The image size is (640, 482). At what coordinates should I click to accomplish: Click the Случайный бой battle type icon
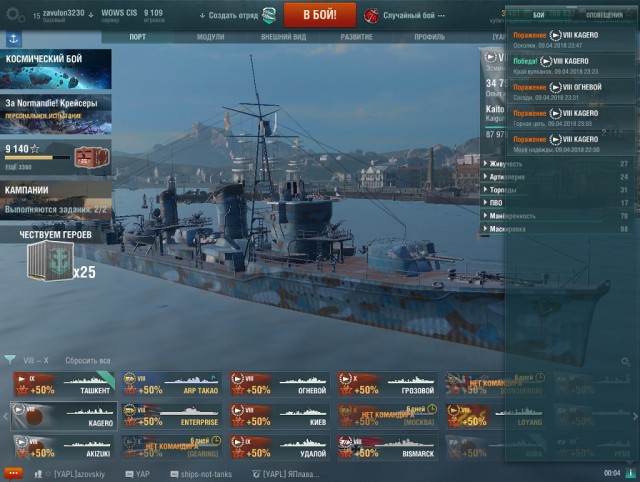click(371, 16)
